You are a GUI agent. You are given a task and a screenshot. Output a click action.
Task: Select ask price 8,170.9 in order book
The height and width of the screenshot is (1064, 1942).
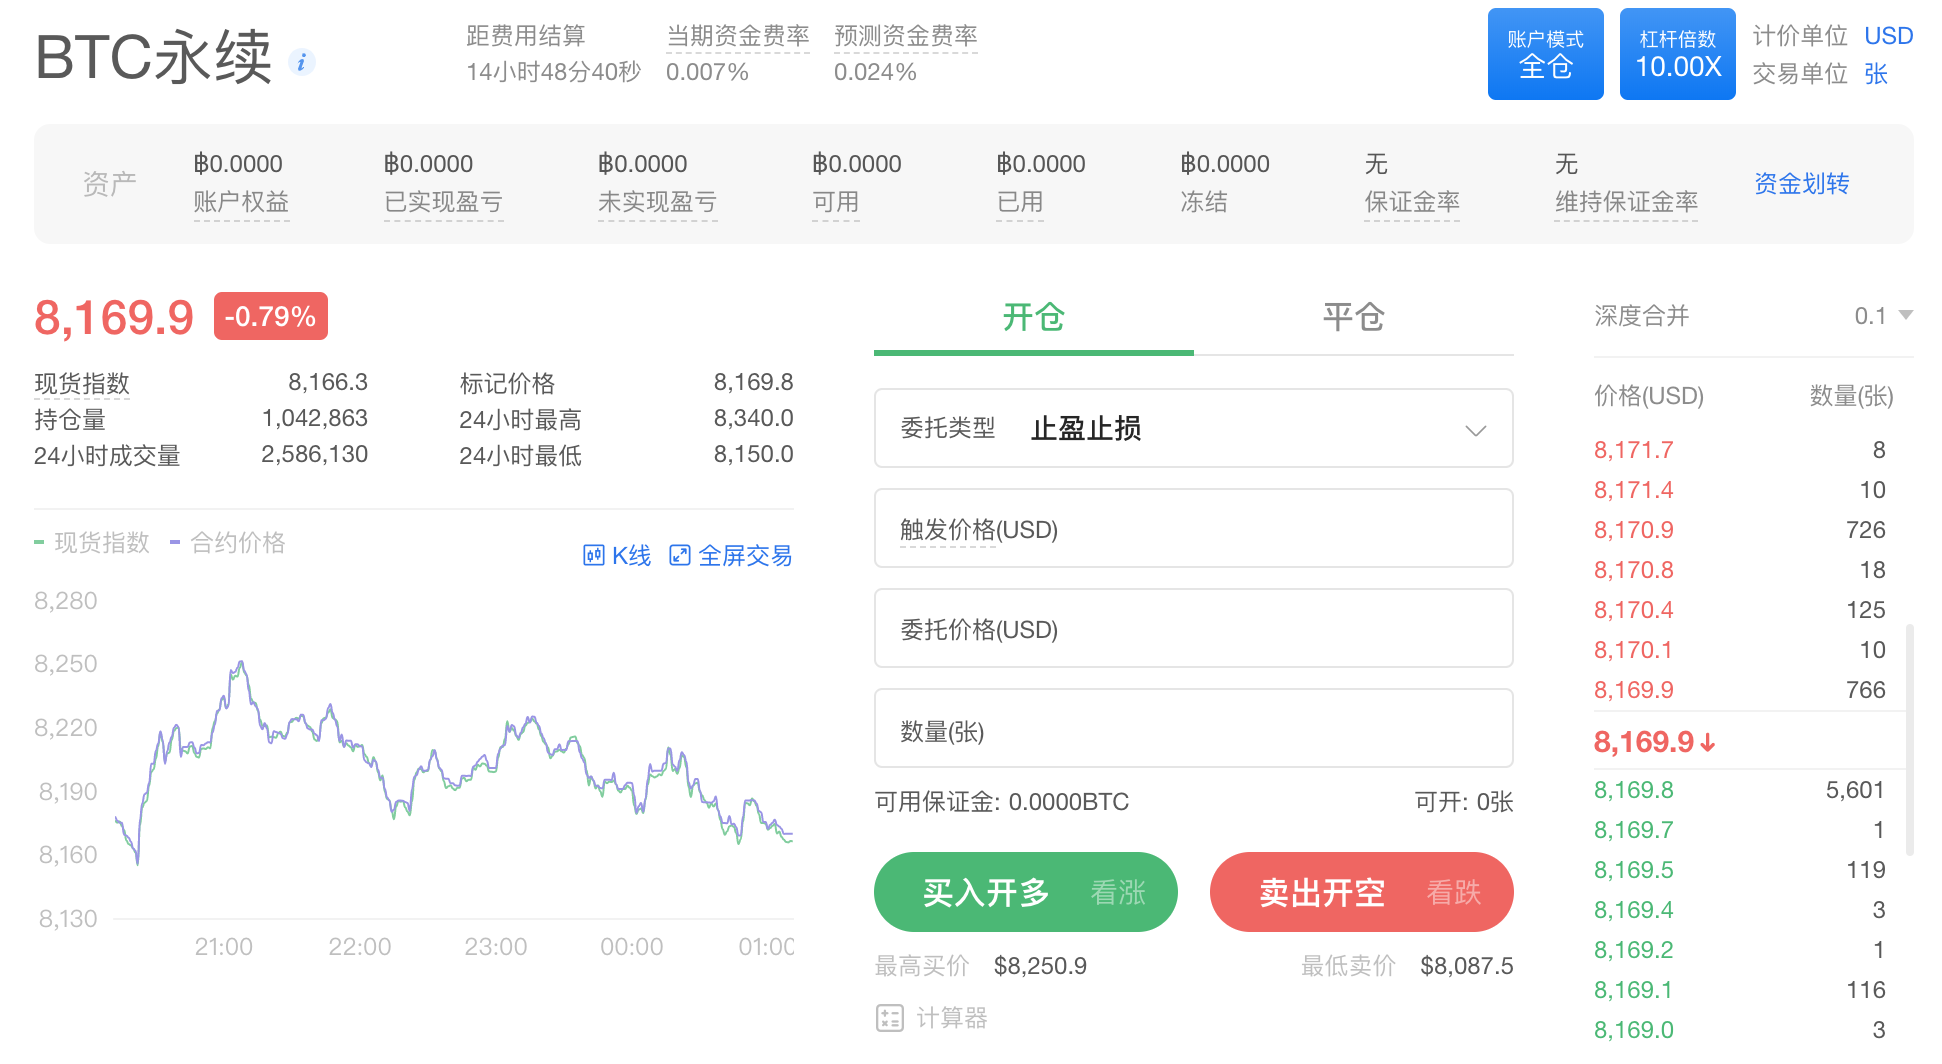click(x=1633, y=530)
